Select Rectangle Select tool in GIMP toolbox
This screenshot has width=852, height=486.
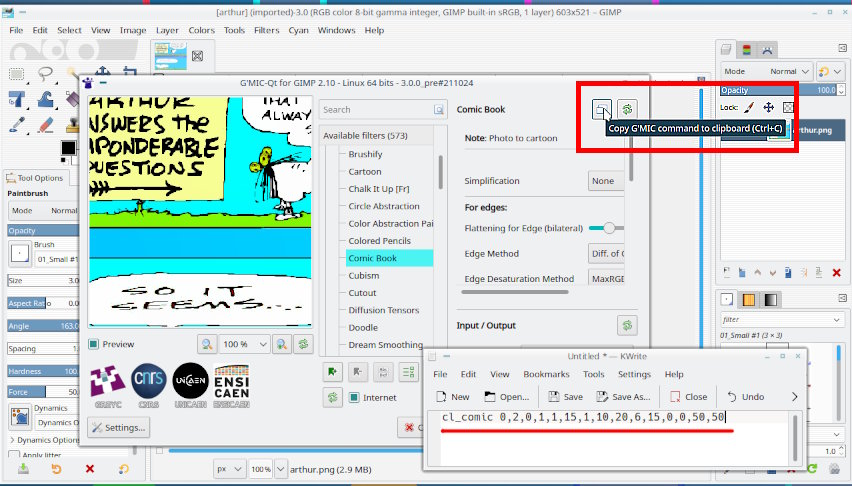coord(17,73)
